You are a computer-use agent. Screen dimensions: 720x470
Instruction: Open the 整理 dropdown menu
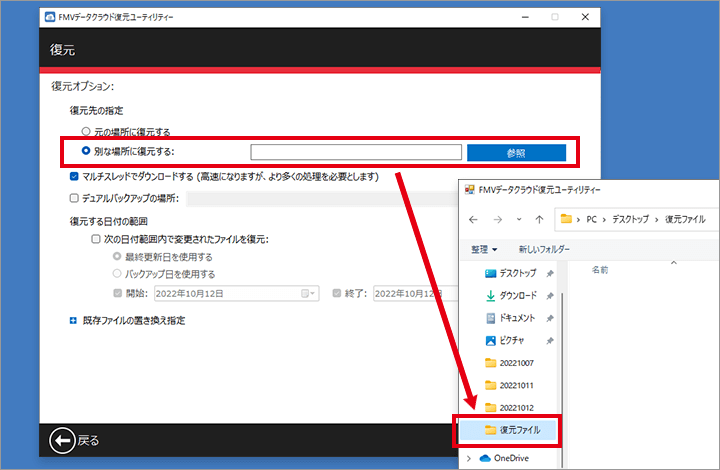point(483,248)
